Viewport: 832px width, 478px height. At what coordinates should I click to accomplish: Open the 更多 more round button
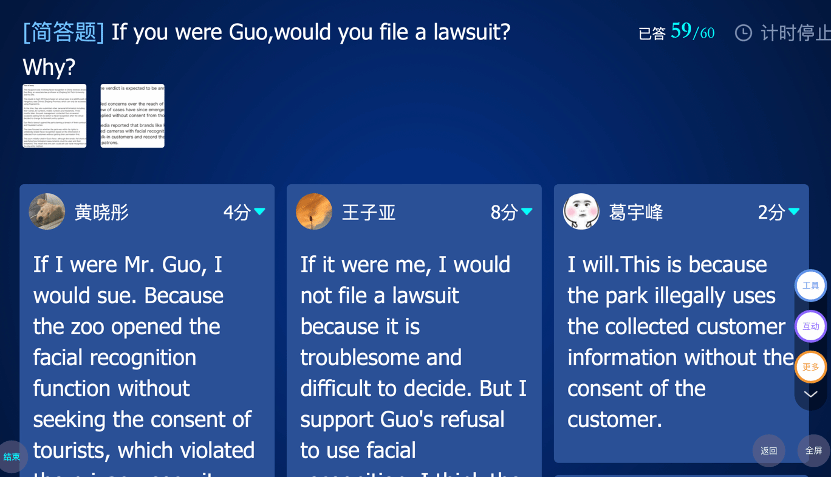coord(810,367)
